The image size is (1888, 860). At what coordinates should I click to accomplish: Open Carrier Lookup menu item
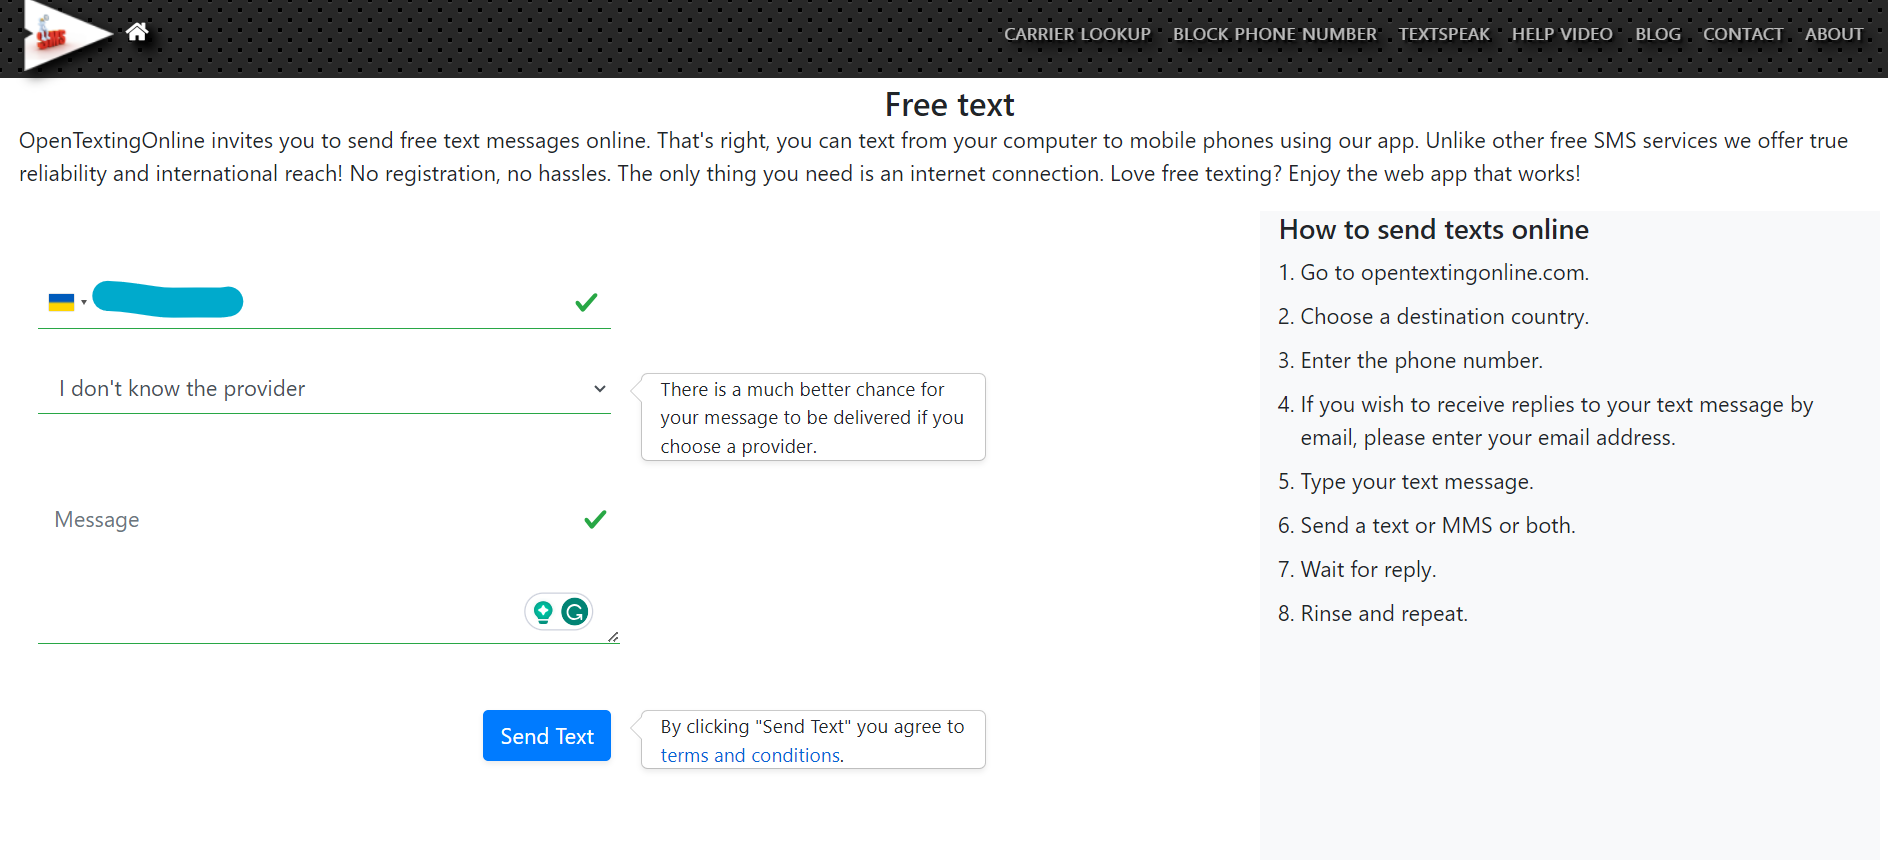pyautogui.click(x=1077, y=34)
